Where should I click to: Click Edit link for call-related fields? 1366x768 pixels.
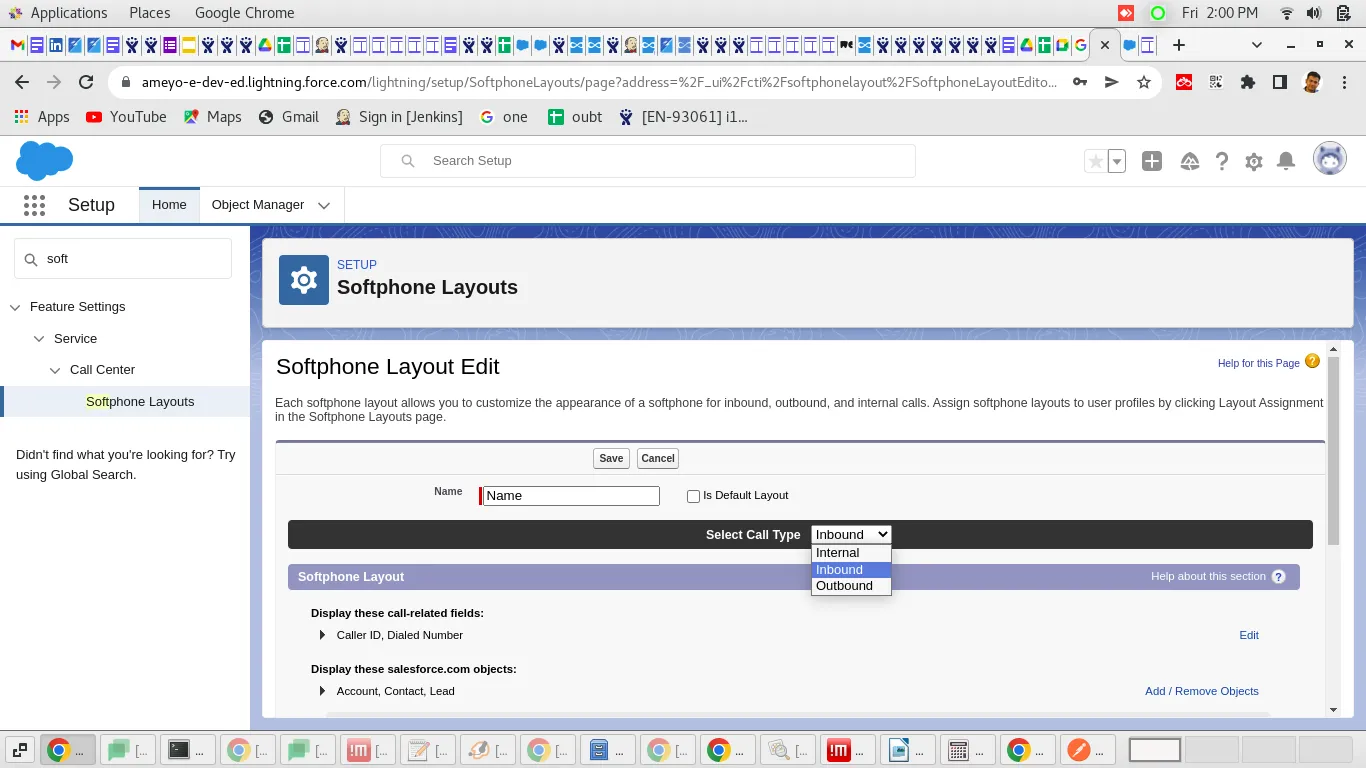tap(1249, 635)
